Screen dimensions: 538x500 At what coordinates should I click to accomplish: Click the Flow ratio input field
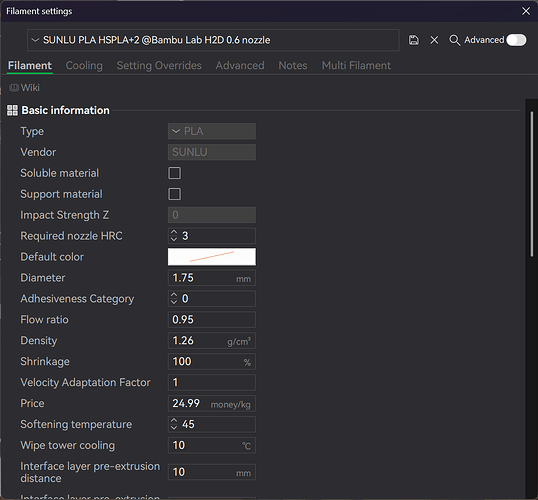pyautogui.click(x=212, y=319)
